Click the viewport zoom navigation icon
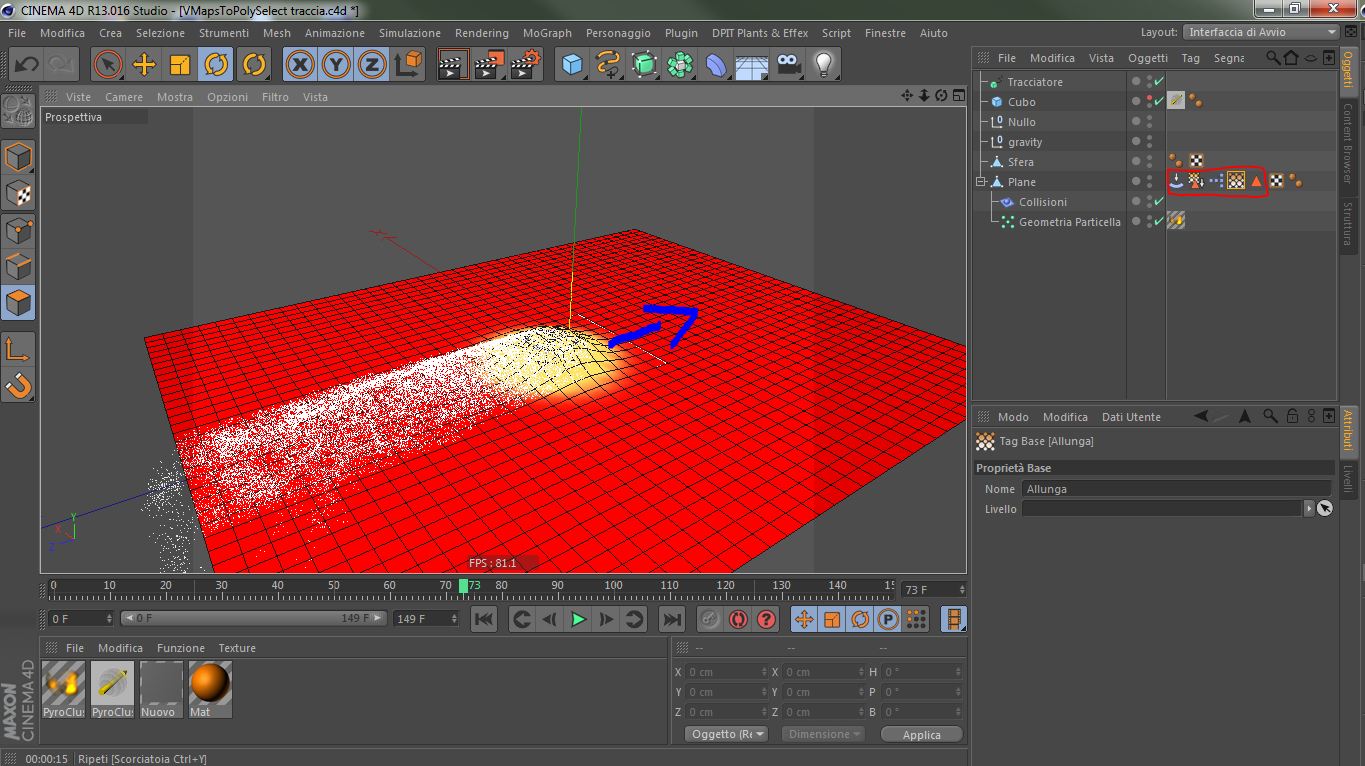 click(923, 96)
